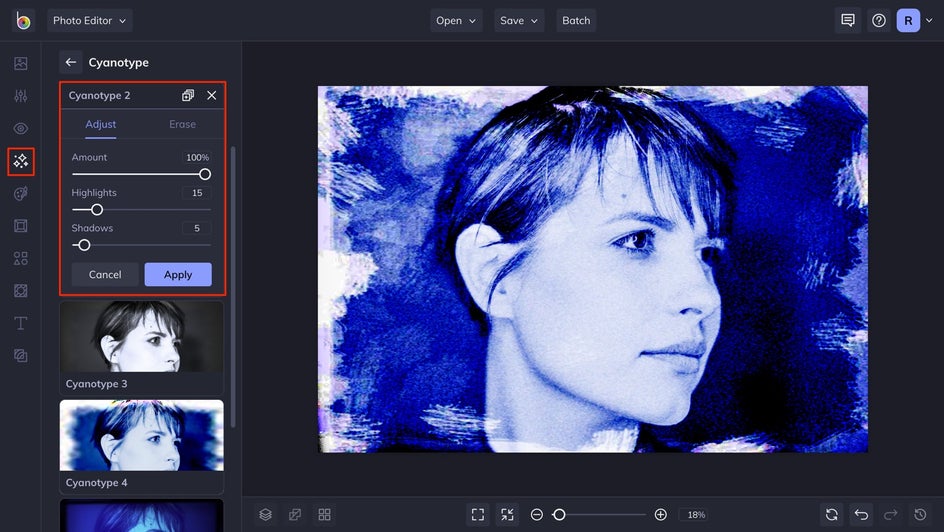Image resolution: width=944 pixels, height=532 pixels.
Task: Cancel the Cyanotype 2 effect
Action: point(105,274)
